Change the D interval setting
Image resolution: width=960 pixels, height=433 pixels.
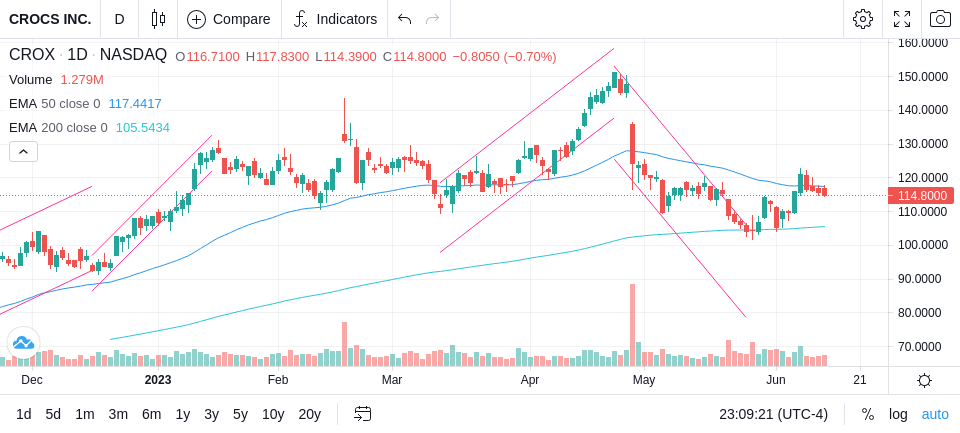click(x=119, y=19)
